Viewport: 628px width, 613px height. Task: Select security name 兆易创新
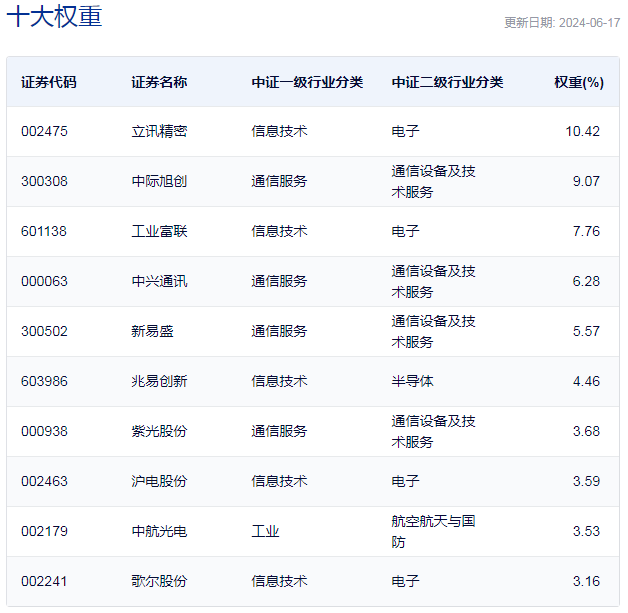[x=159, y=382]
